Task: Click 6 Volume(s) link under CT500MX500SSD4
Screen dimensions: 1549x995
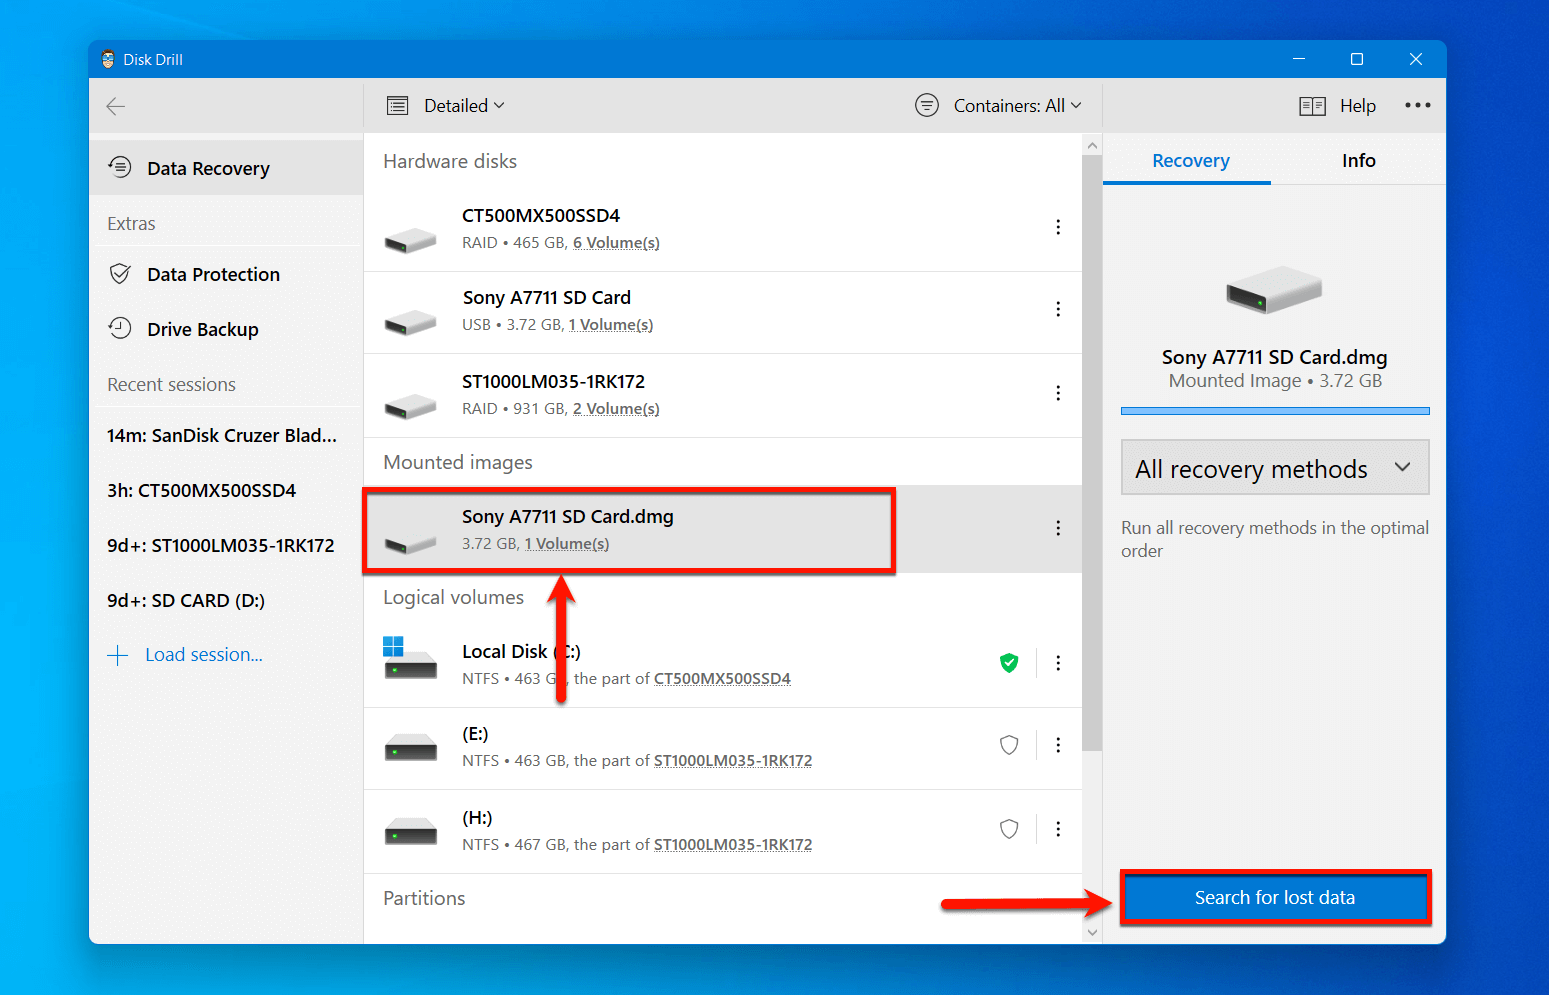Action: tap(616, 243)
